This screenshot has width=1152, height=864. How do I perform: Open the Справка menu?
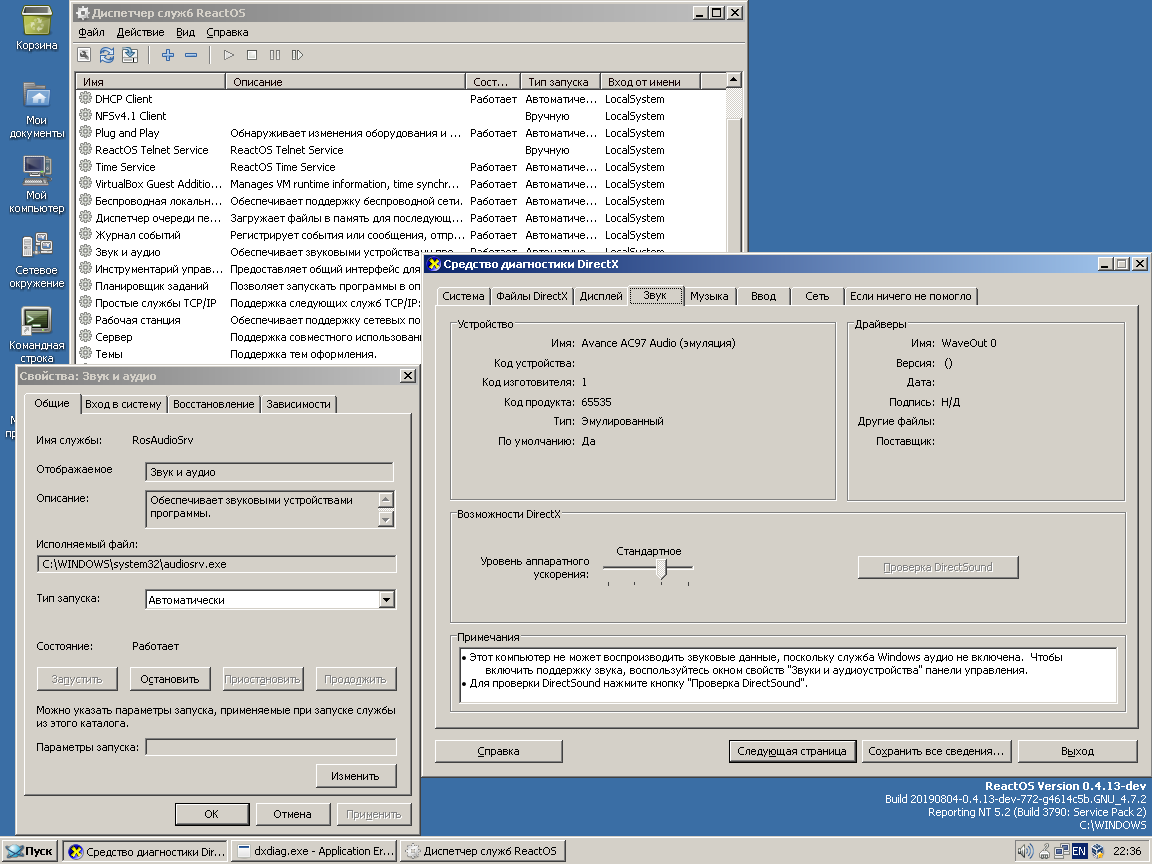227,32
